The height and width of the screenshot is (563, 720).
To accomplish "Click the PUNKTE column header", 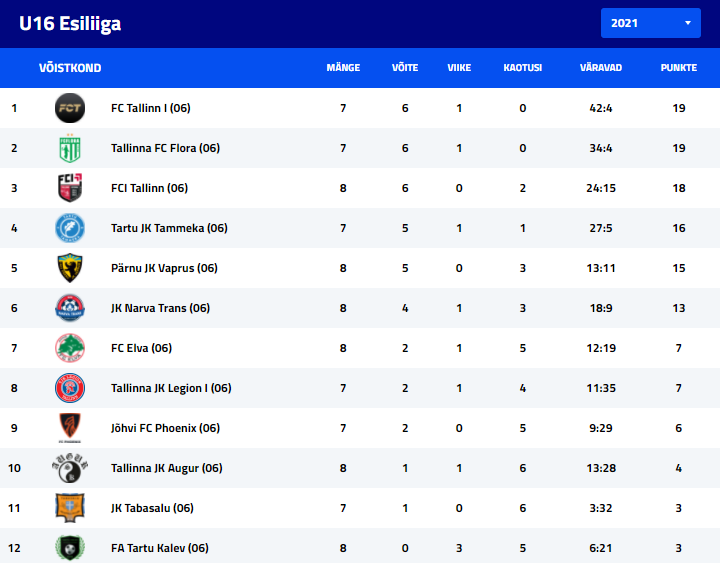I will 679,68.
